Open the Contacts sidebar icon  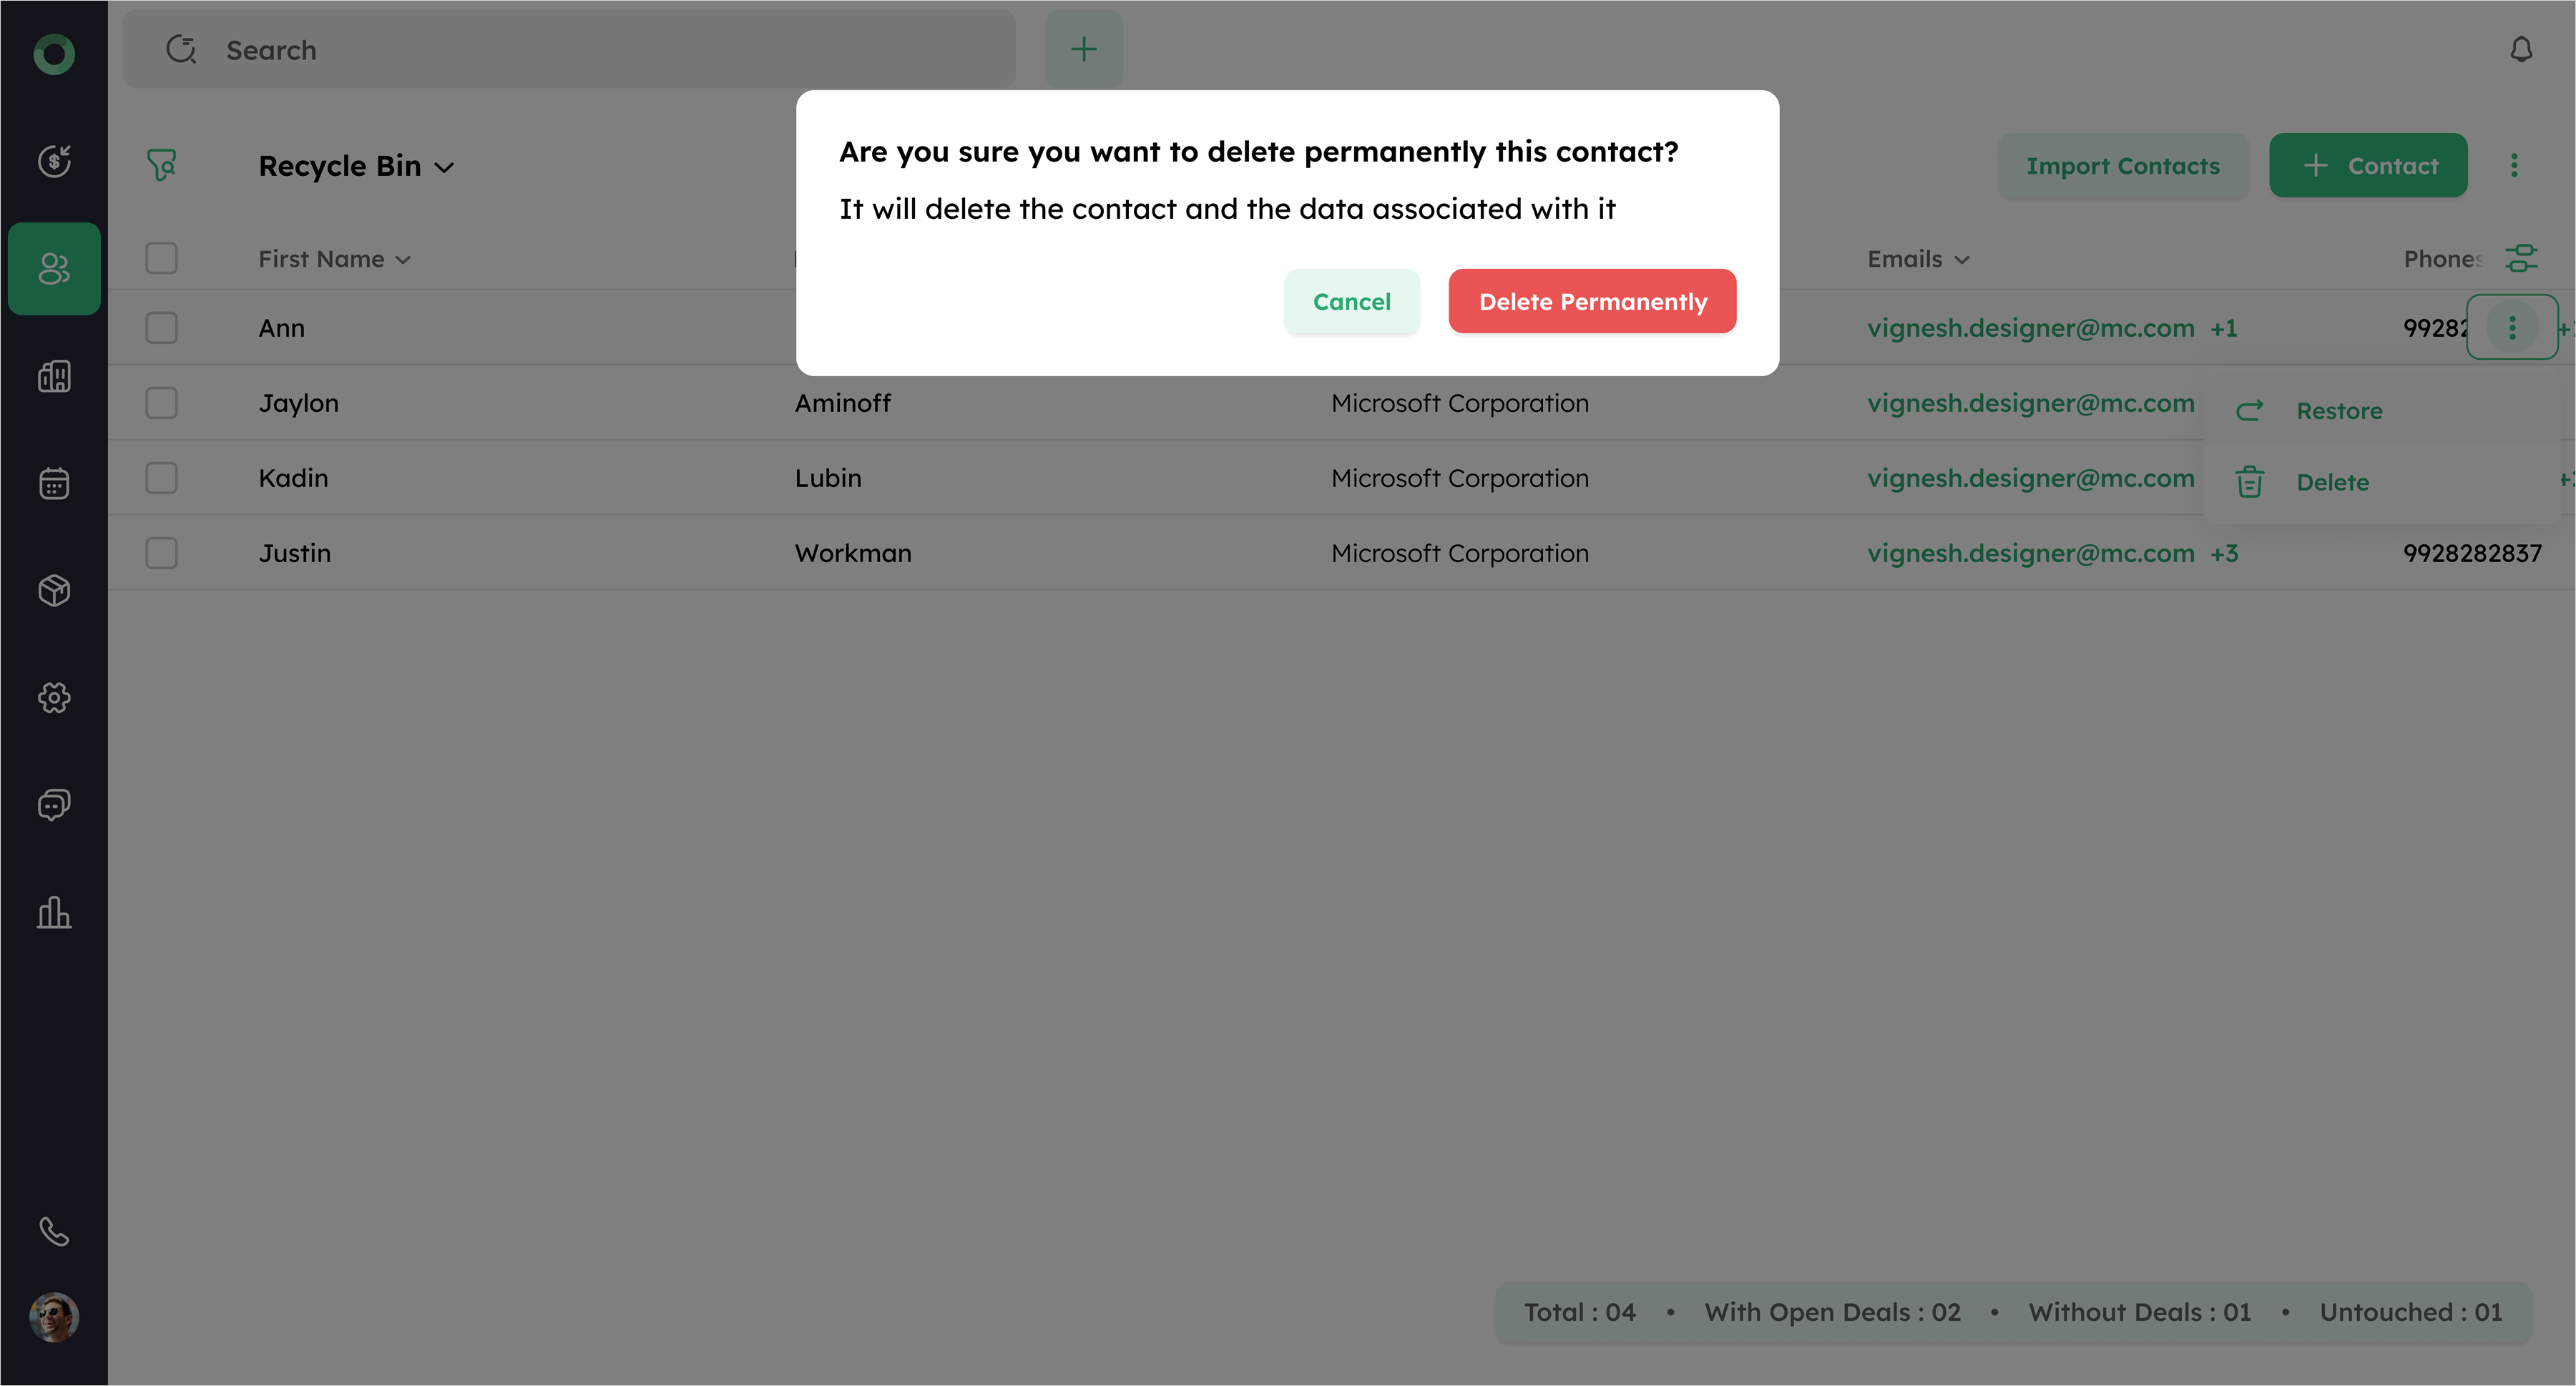54,268
